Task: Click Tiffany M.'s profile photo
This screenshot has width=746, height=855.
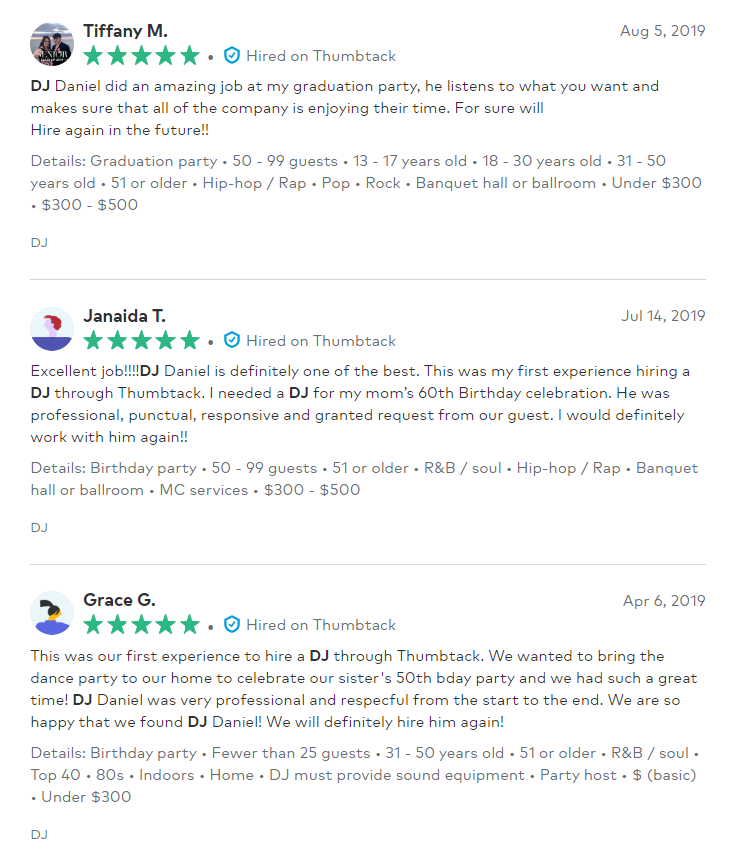Action: point(52,44)
